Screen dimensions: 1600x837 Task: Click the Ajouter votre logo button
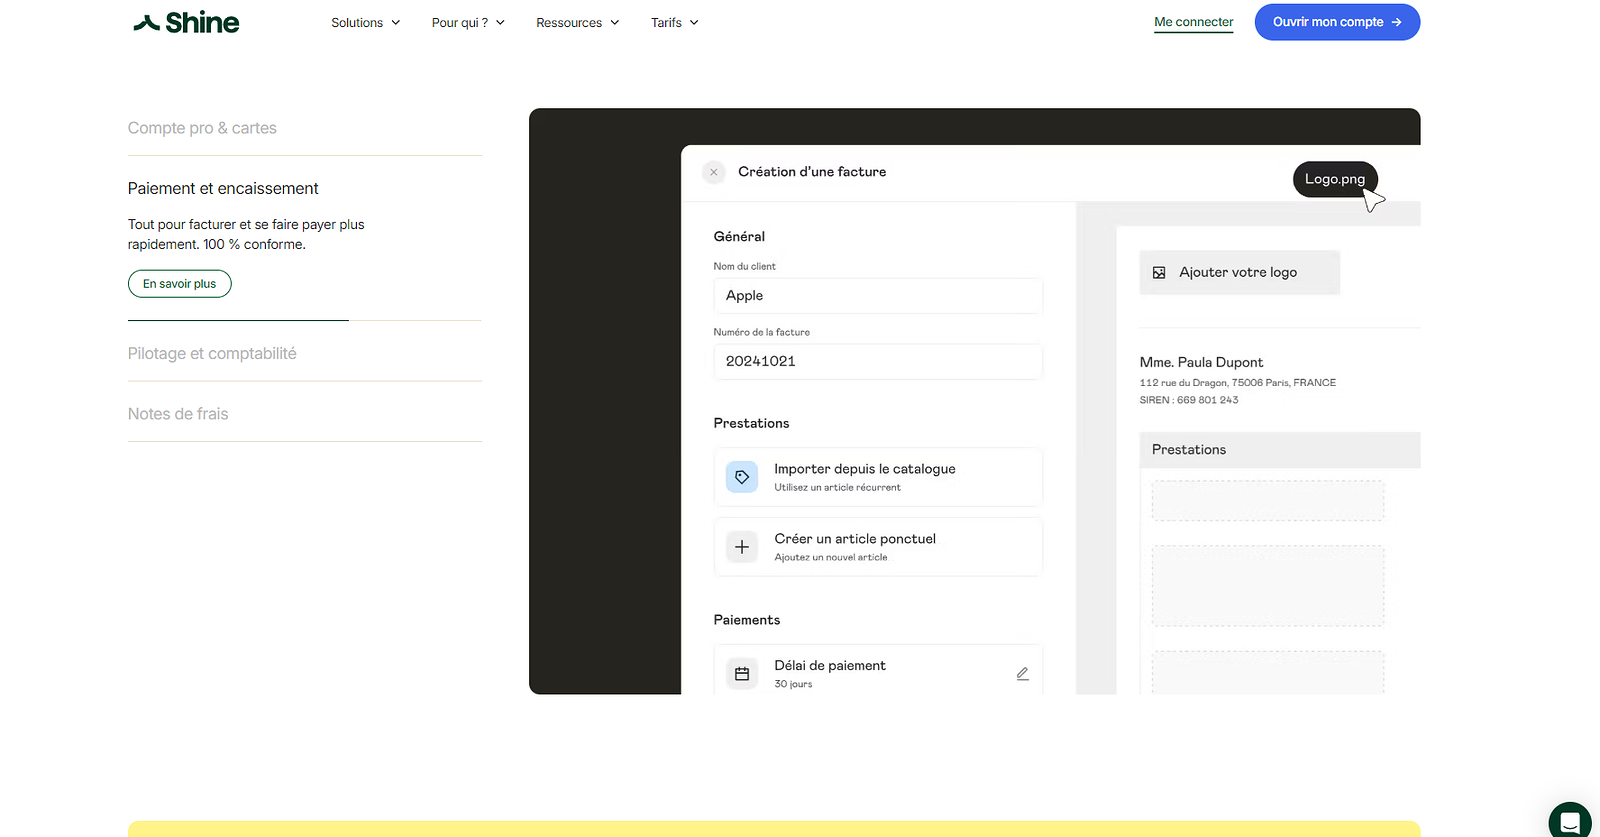(1239, 273)
